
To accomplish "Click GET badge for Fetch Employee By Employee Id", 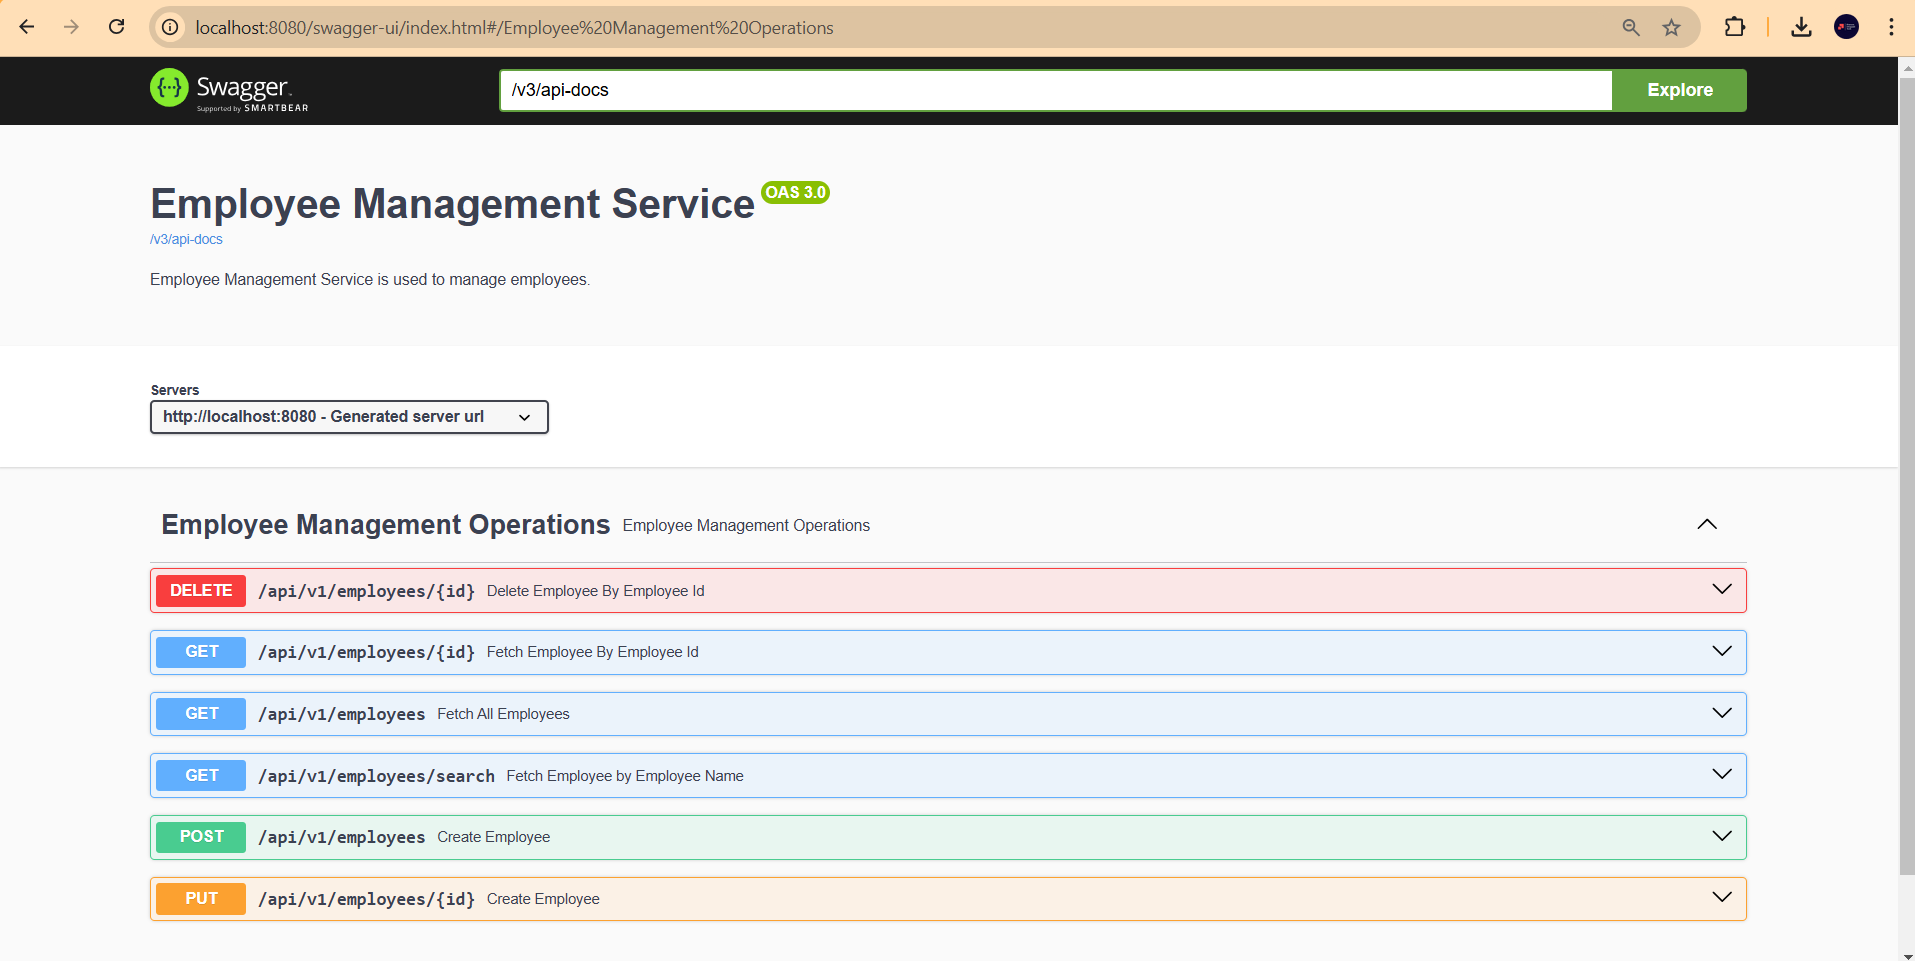I will [x=201, y=652].
